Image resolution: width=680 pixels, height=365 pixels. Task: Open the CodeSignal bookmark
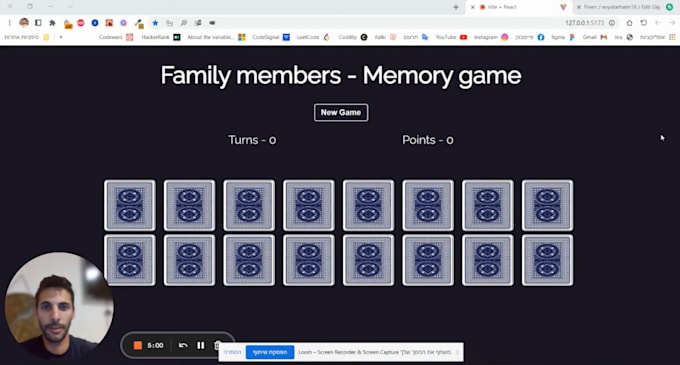coord(271,37)
